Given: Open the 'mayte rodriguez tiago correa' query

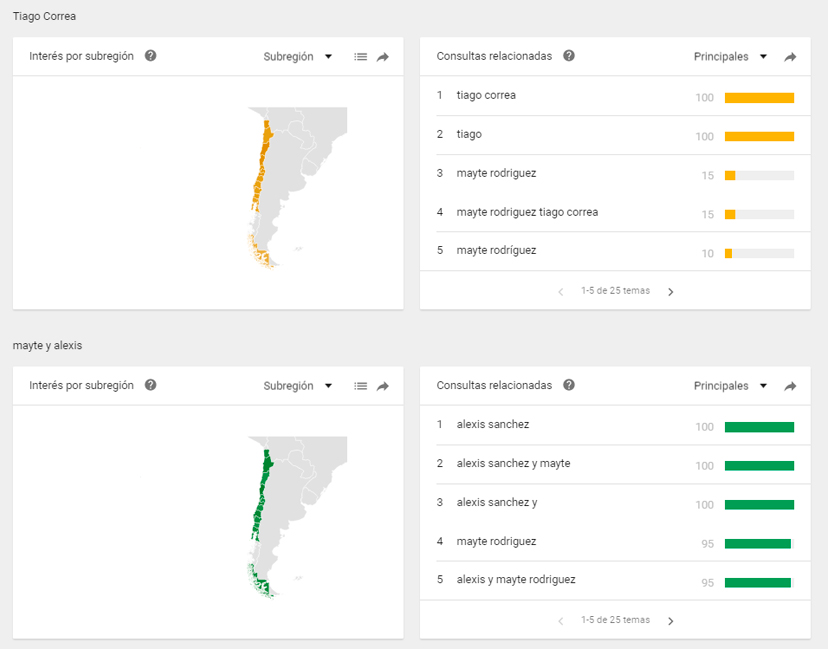Looking at the screenshot, I should (527, 212).
